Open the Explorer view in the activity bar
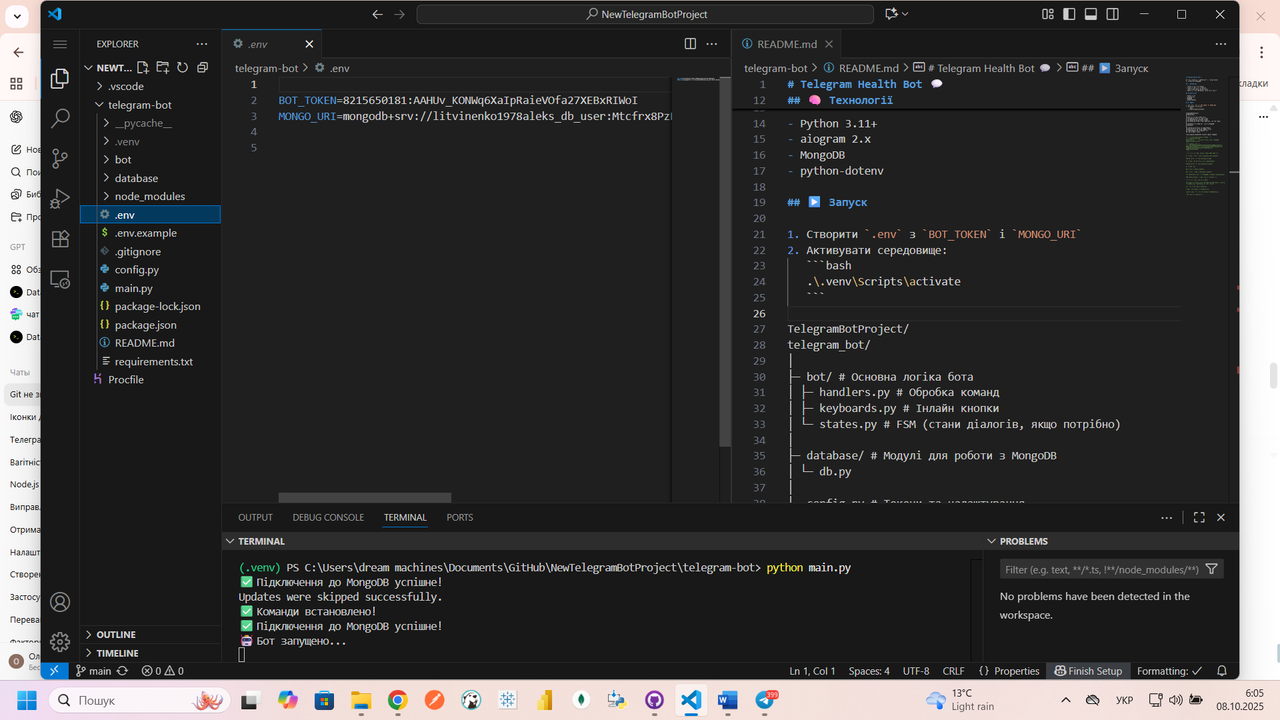 [x=60, y=79]
